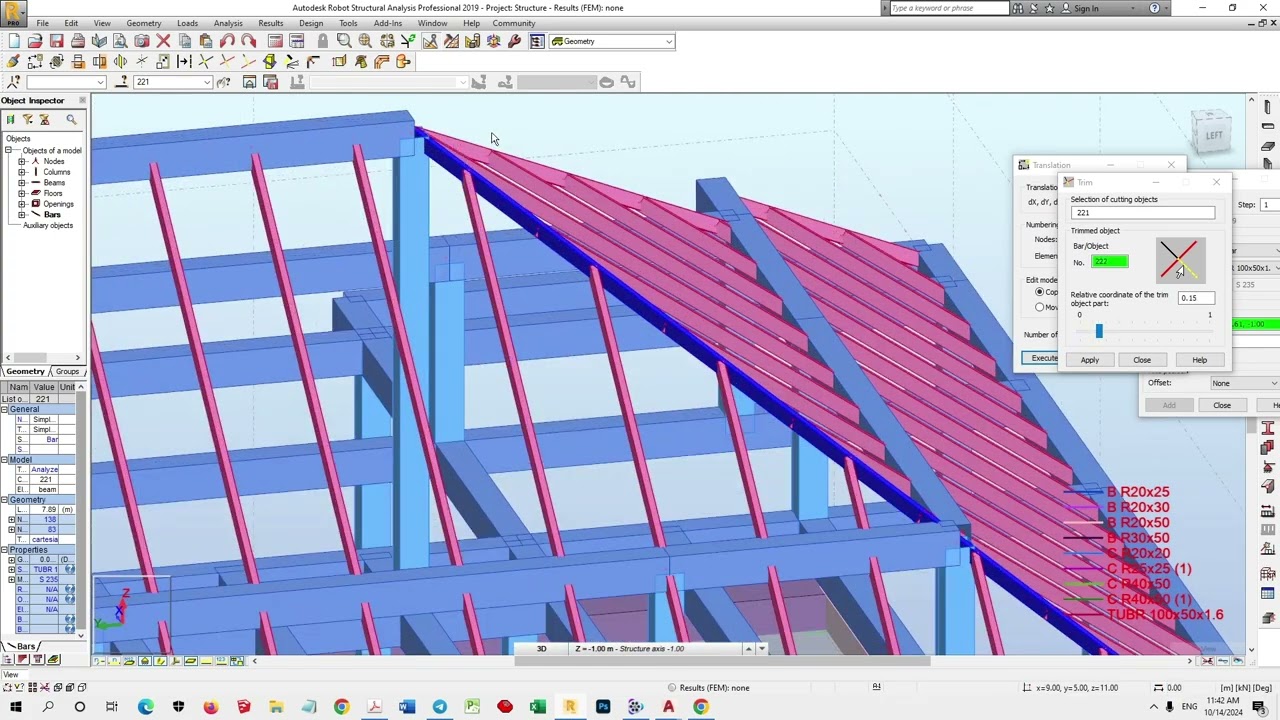Select Copy radio in Translation dialog
1280x720 pixels.
click(1039, 292)
